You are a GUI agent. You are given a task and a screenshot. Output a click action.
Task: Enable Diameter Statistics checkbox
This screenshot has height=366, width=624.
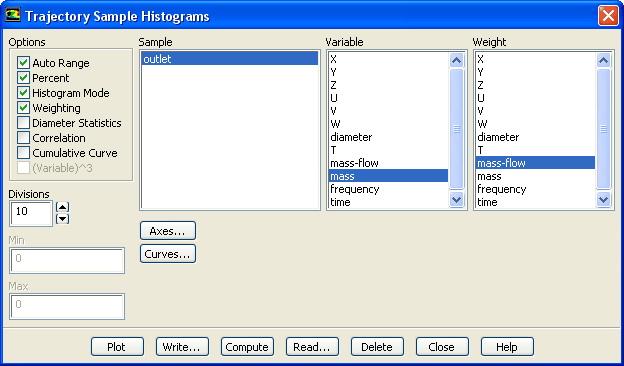pyautogui.click(x=23, y=123)
